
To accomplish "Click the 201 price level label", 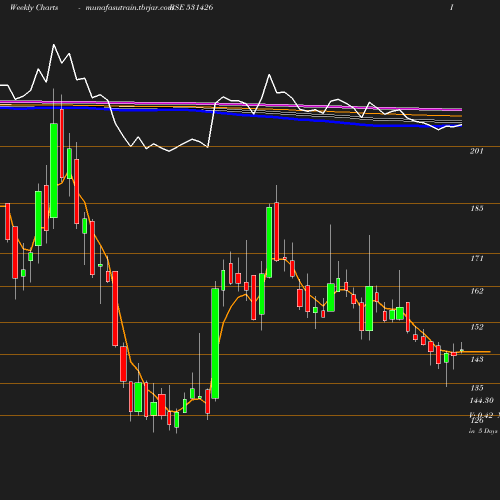I will click(x=477, y=151).
